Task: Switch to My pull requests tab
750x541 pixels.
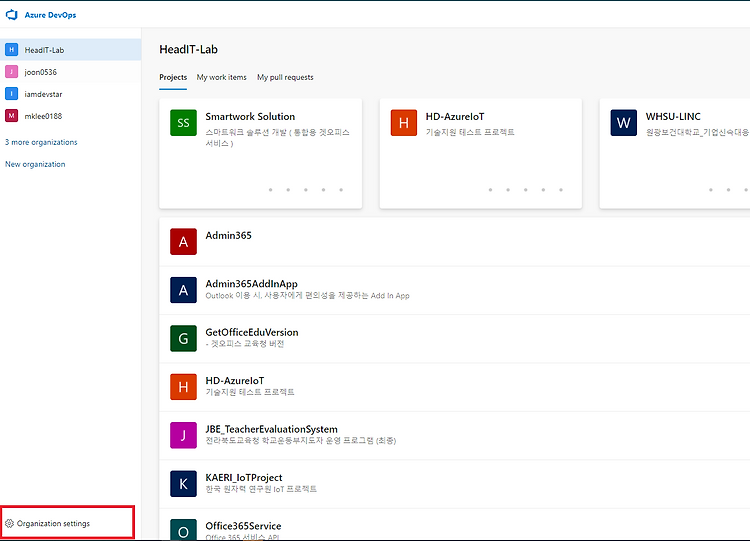Action: click(285, 77)
